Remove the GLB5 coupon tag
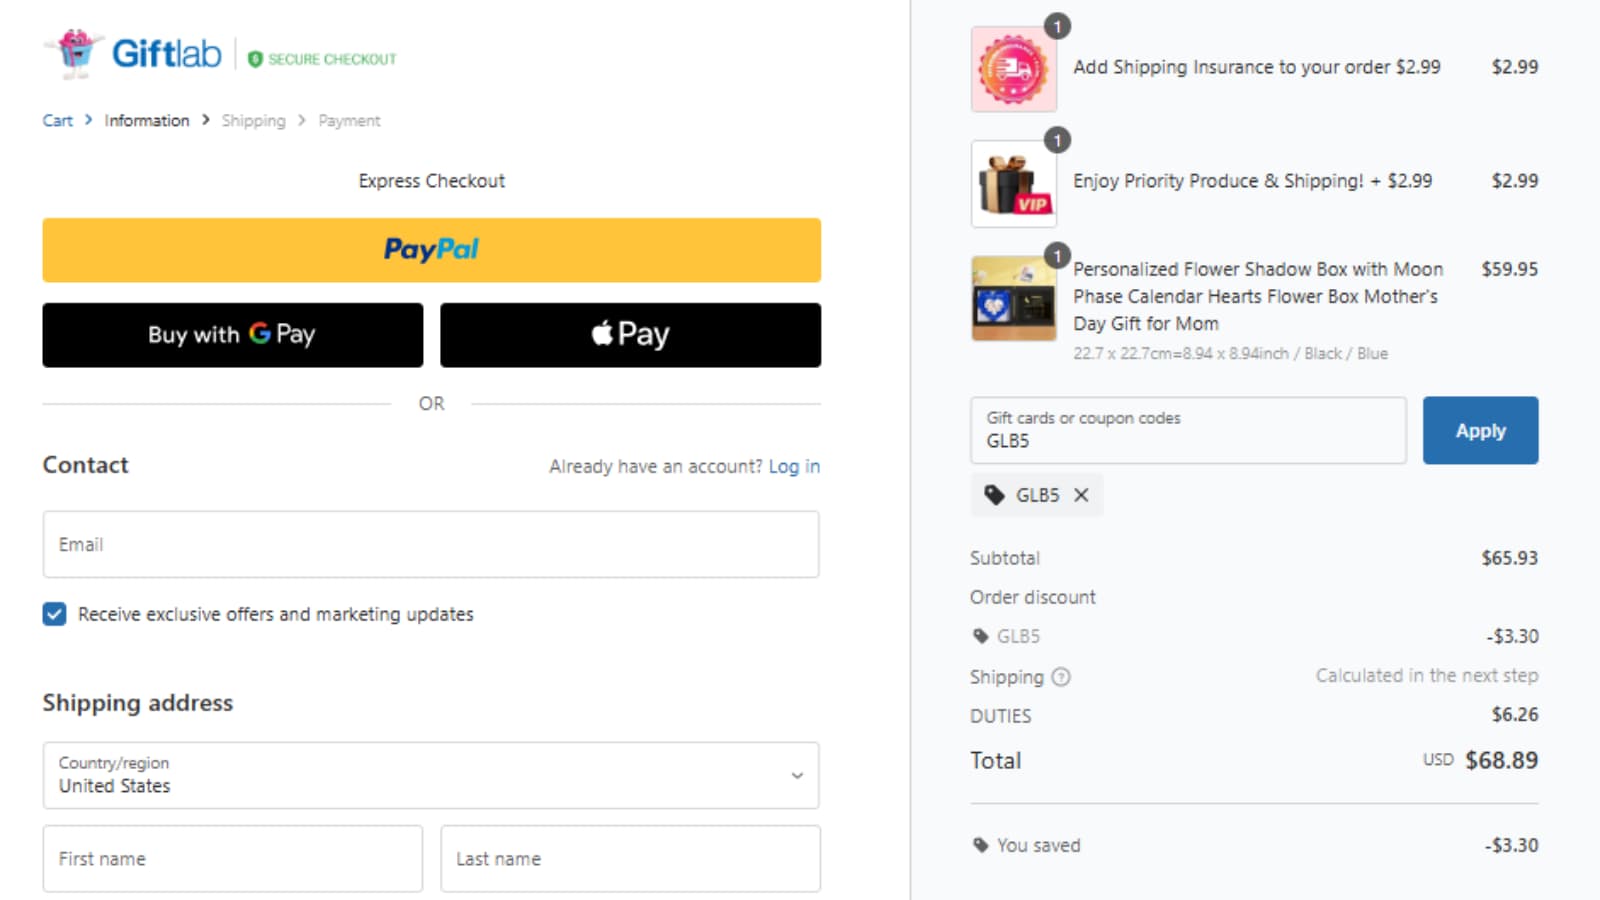The width and height of the screenshot is (1600, 900). (x=1081, y=495)
